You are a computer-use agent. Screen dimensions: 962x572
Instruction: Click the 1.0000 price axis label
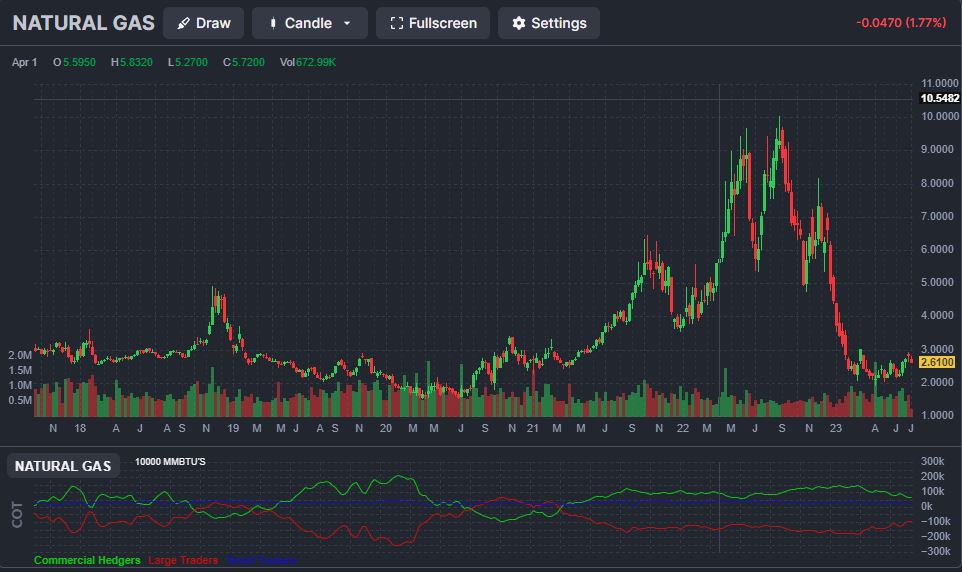(x=937, y=415)
